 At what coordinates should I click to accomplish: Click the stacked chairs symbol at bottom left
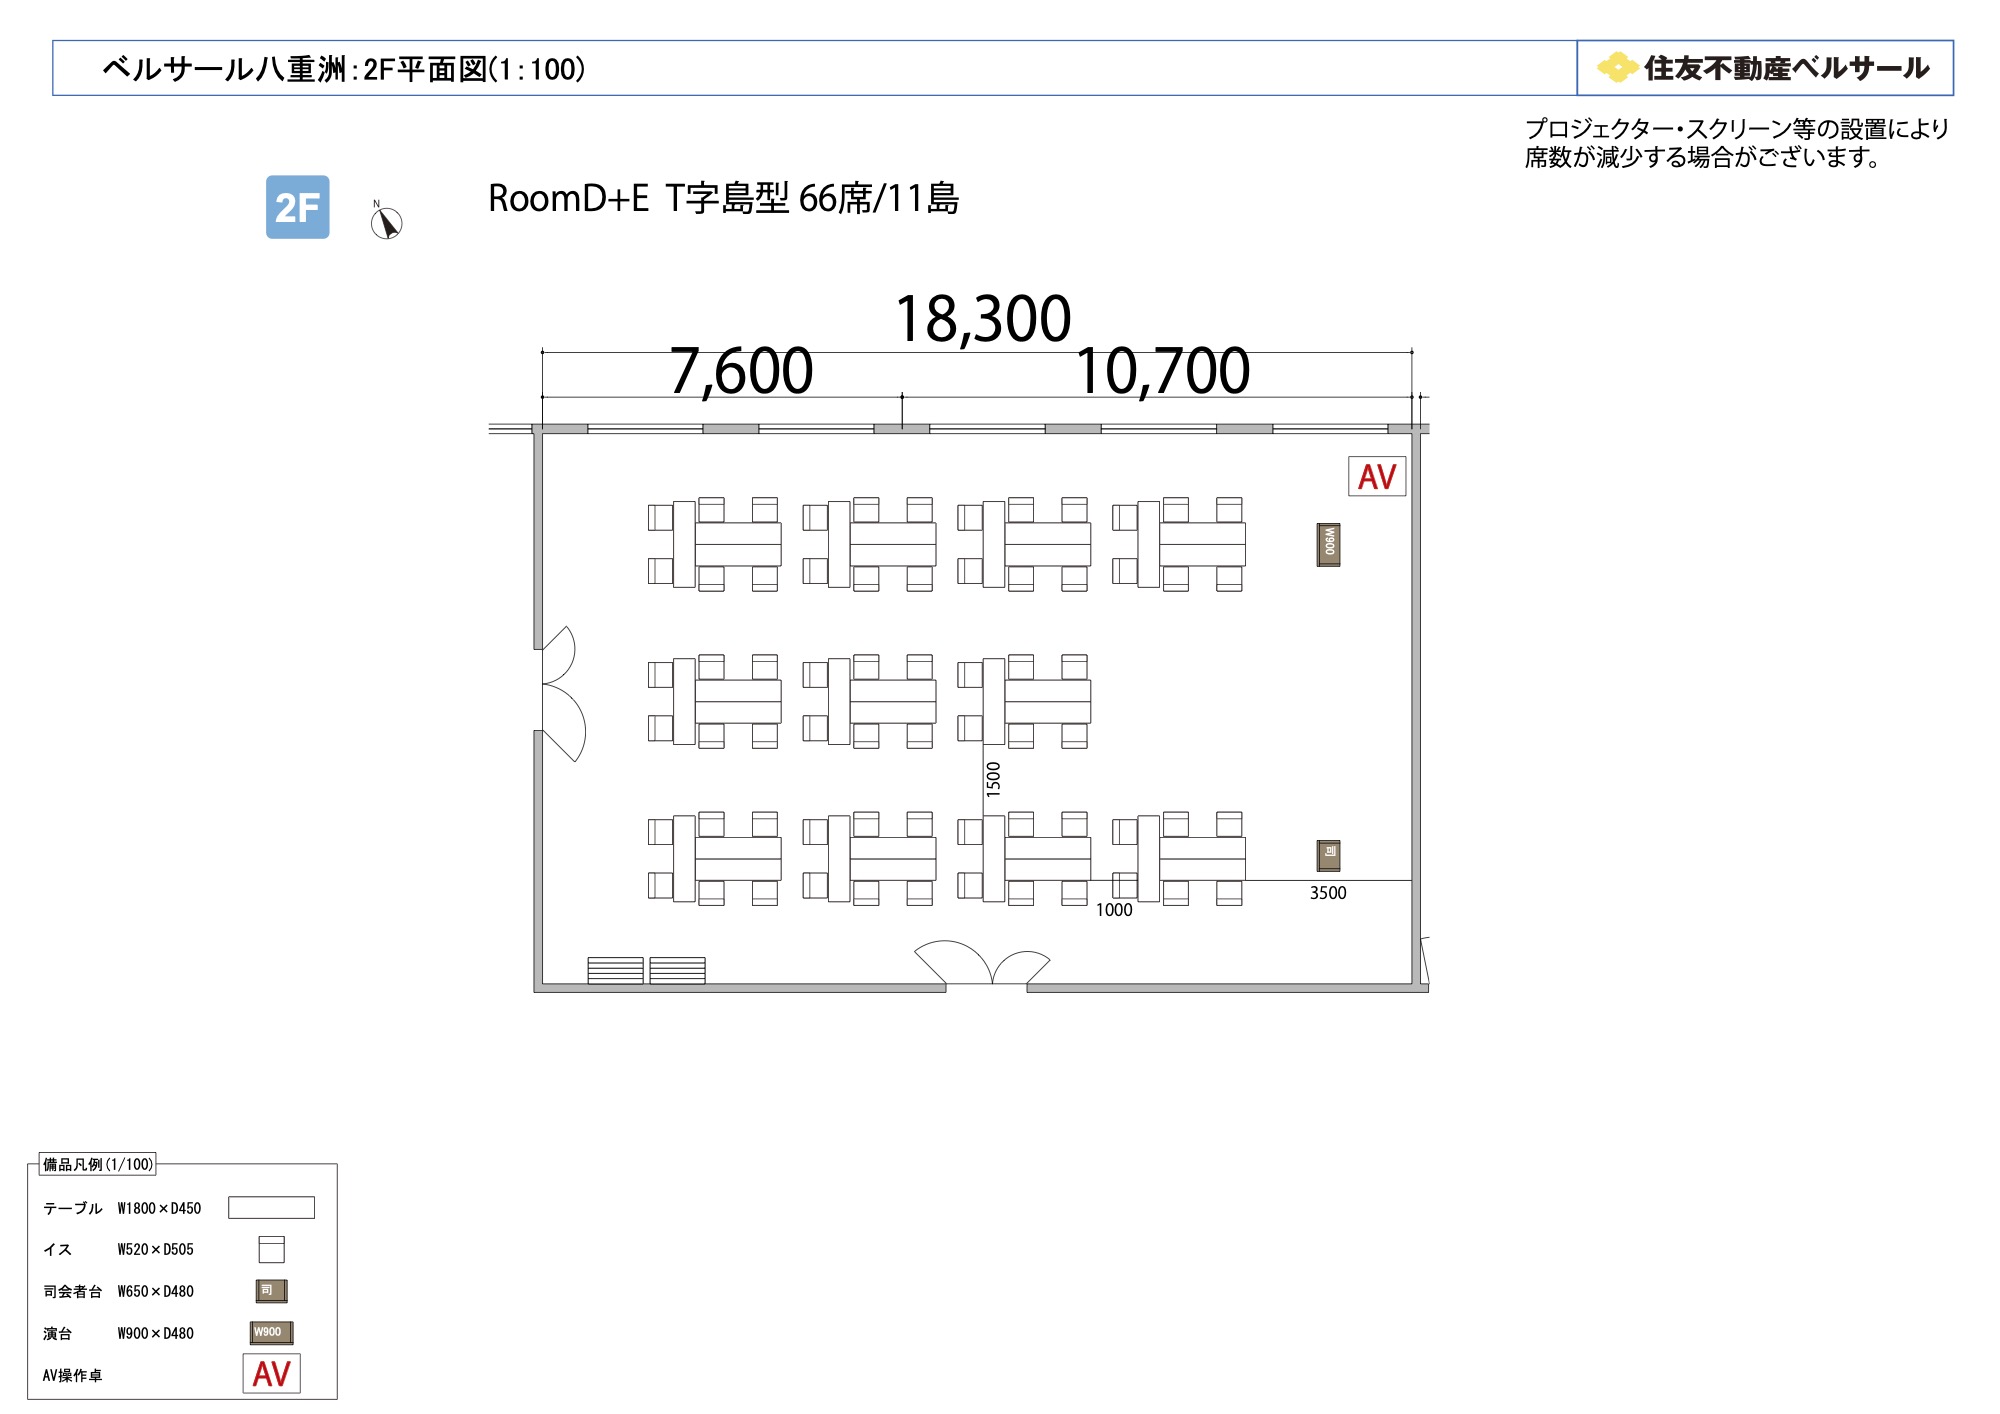tap(646, 970)
